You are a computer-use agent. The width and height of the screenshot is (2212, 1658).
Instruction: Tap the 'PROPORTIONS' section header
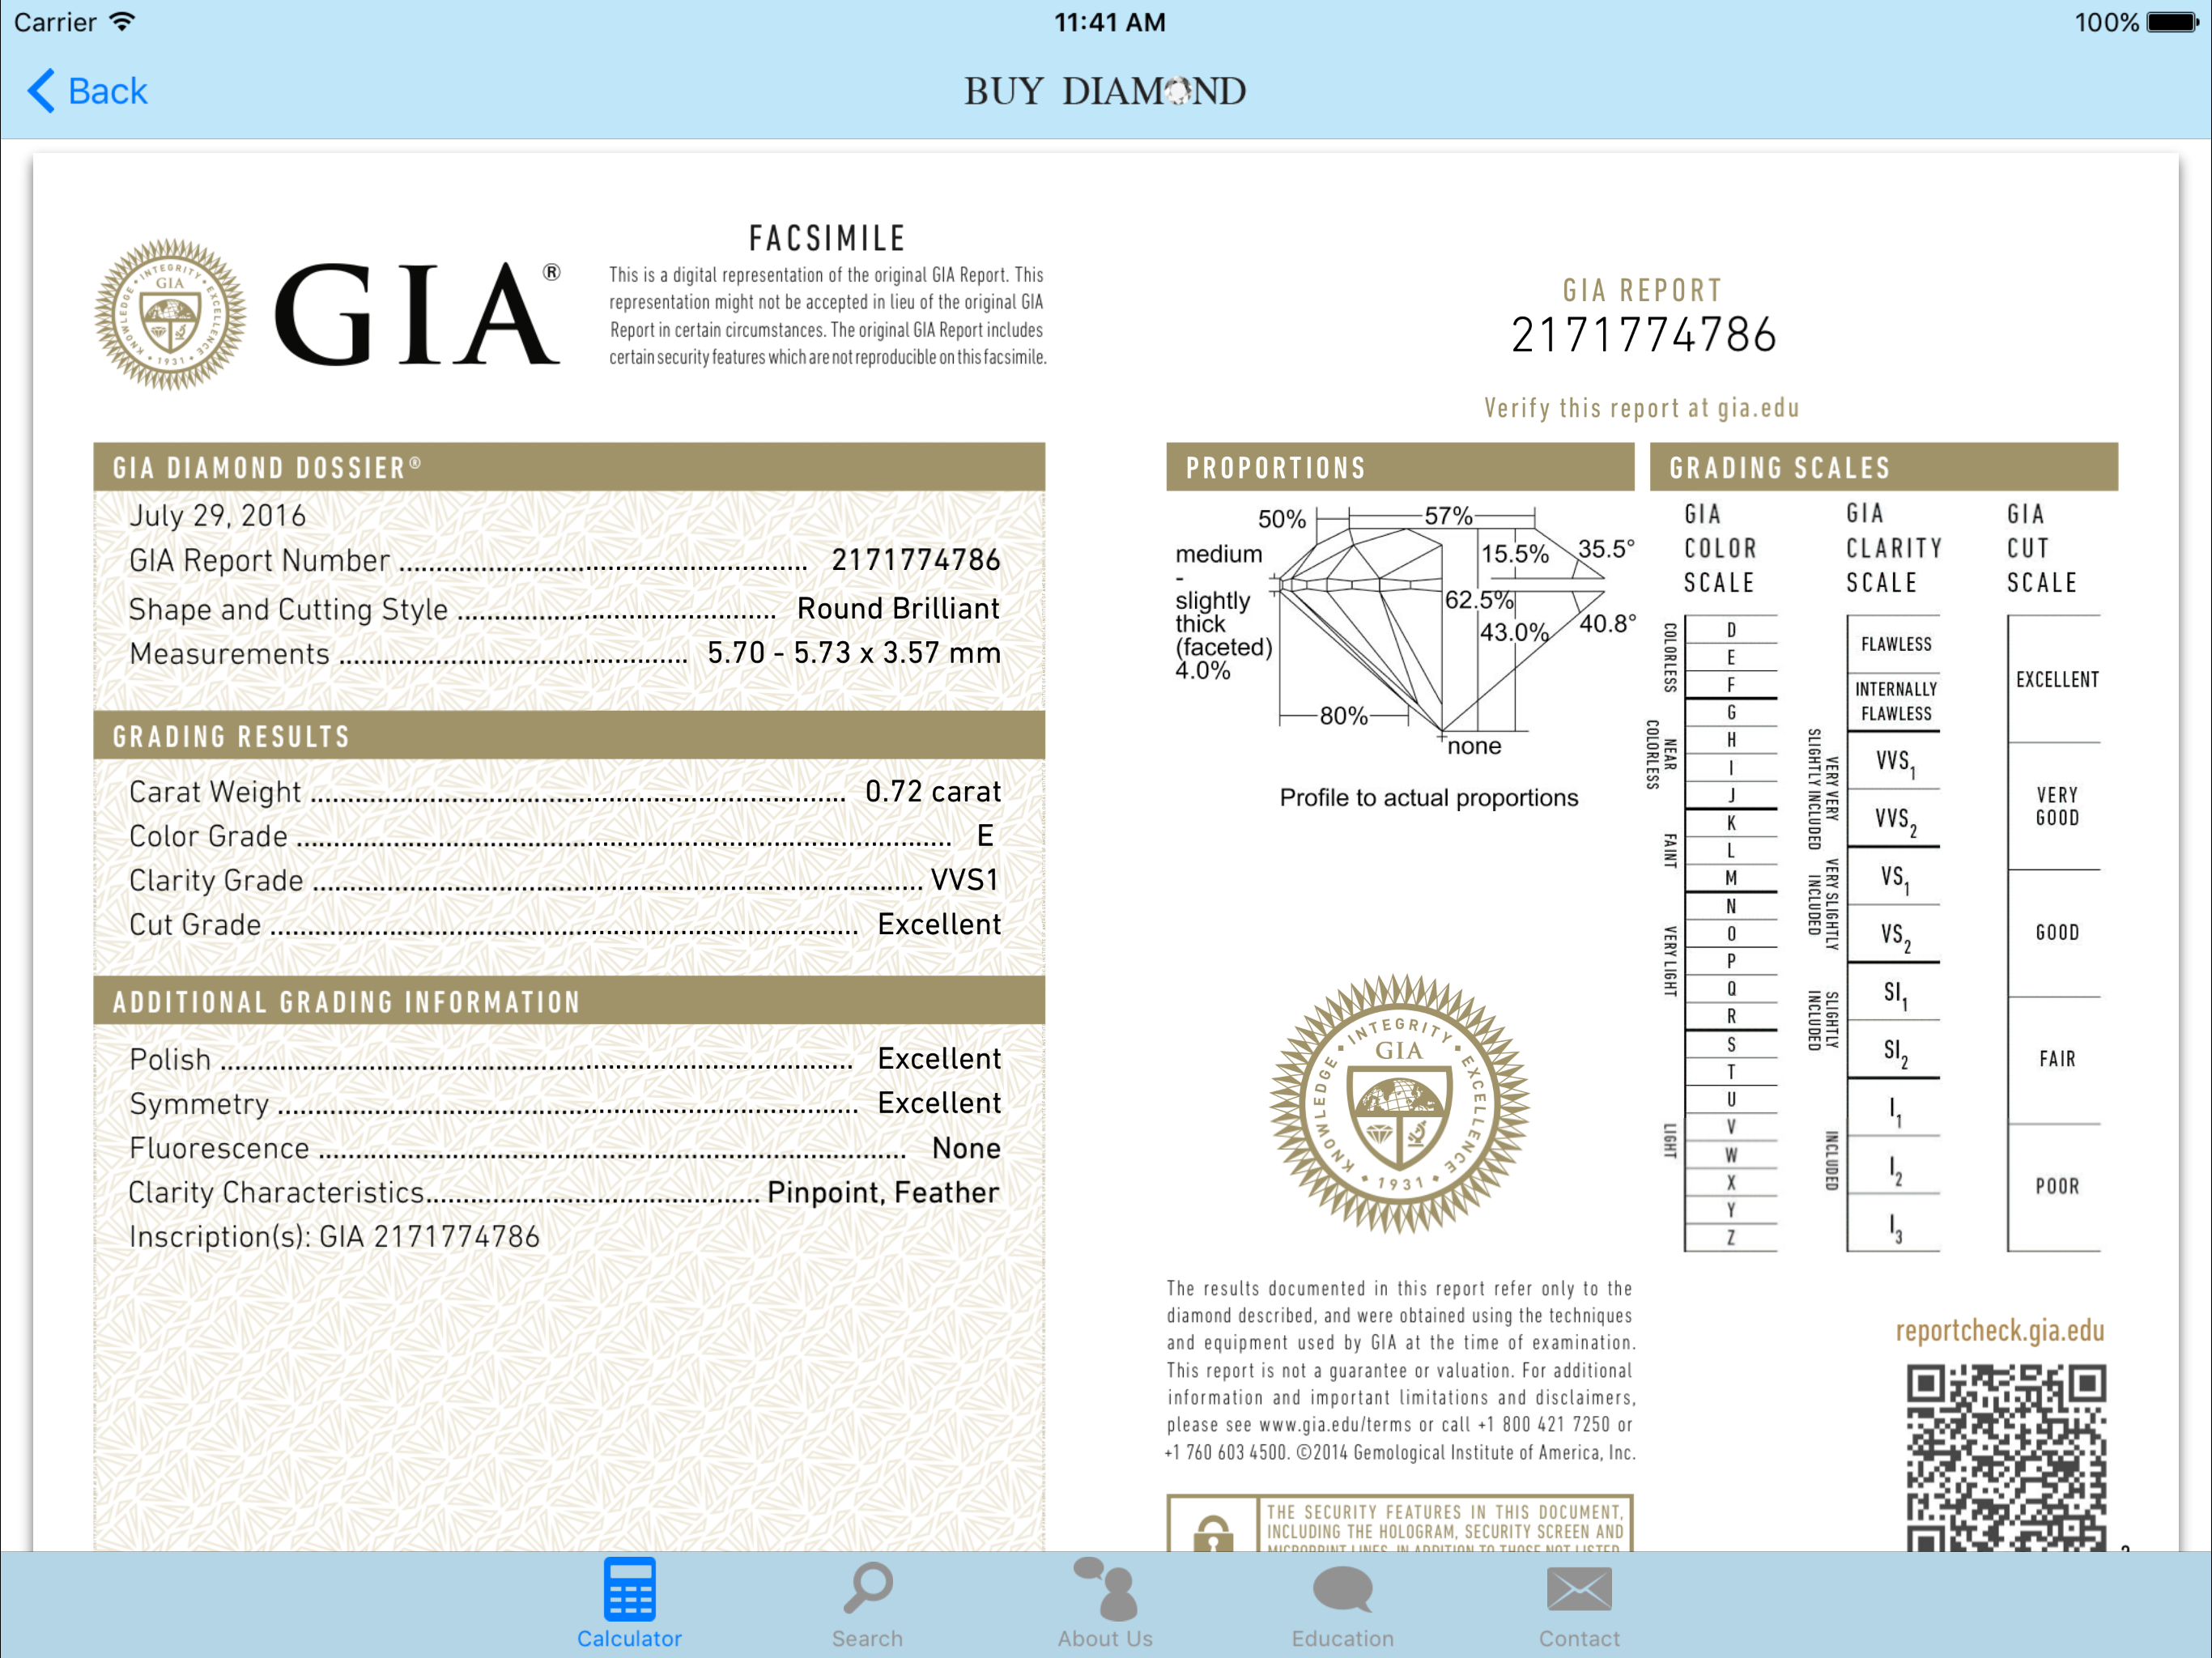pyautogui.click(x=1400, y=467)
